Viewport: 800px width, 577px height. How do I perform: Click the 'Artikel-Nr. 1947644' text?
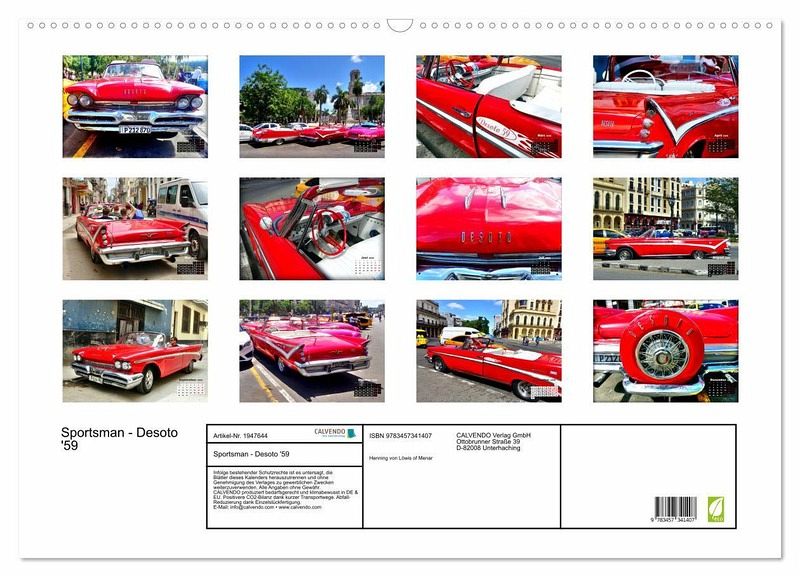click(x=240, y=436)
